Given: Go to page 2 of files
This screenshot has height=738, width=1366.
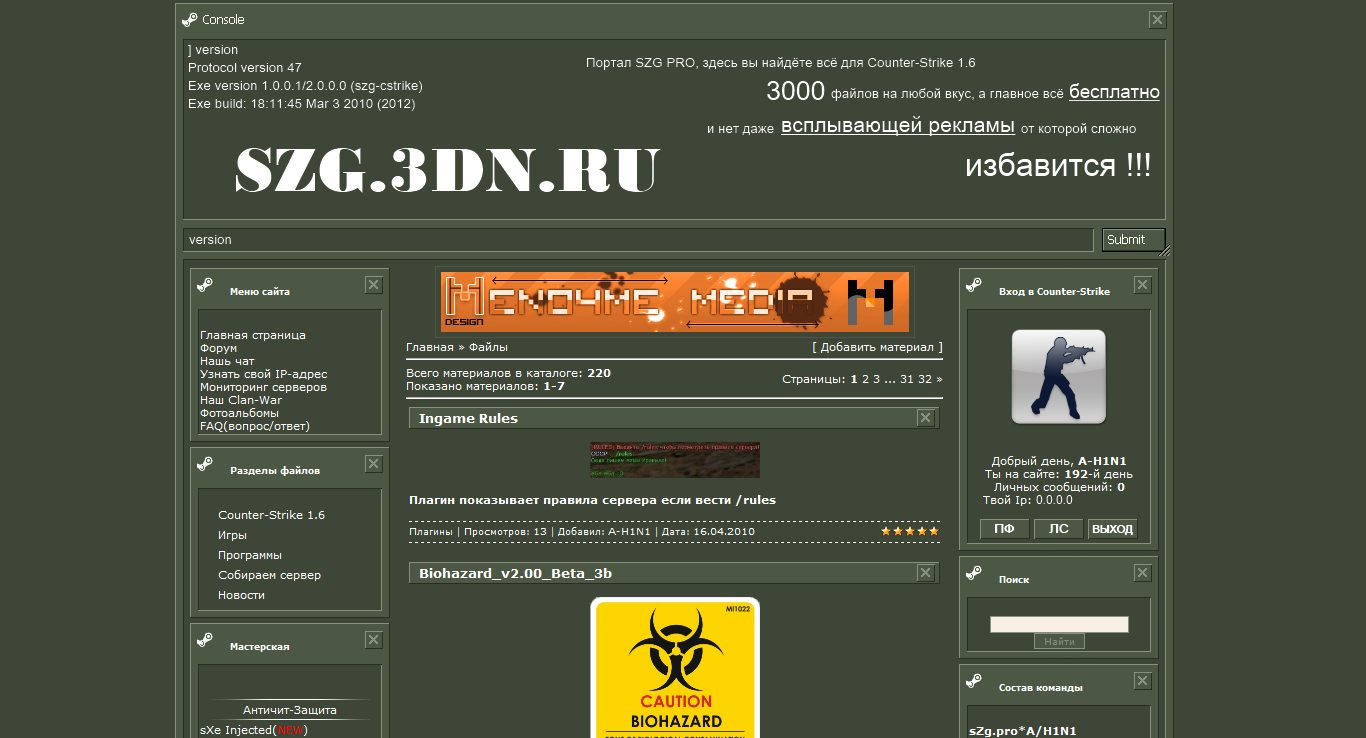Looking at the screenshot, I should (x=866, y=379).
